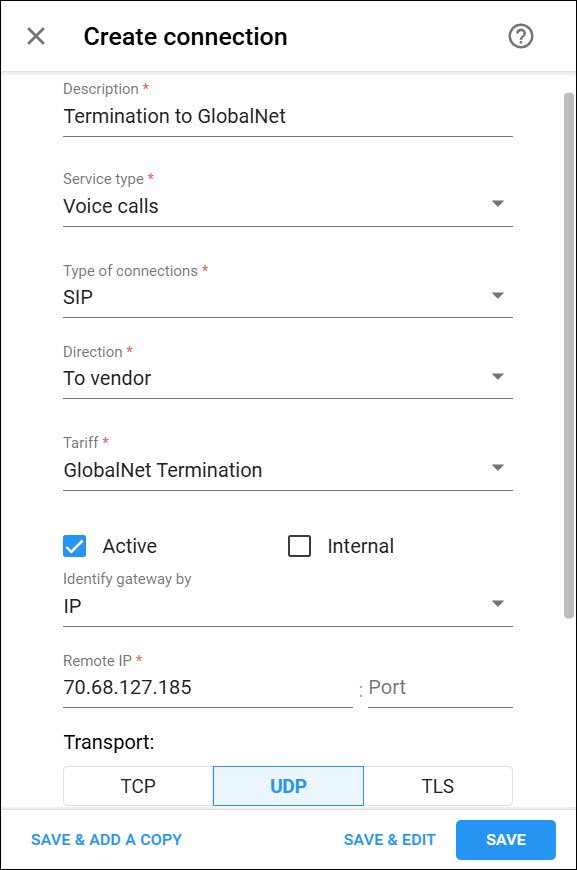577x870 pixels.
Task: Choose the UDP transport option
Action: (288, 786)
